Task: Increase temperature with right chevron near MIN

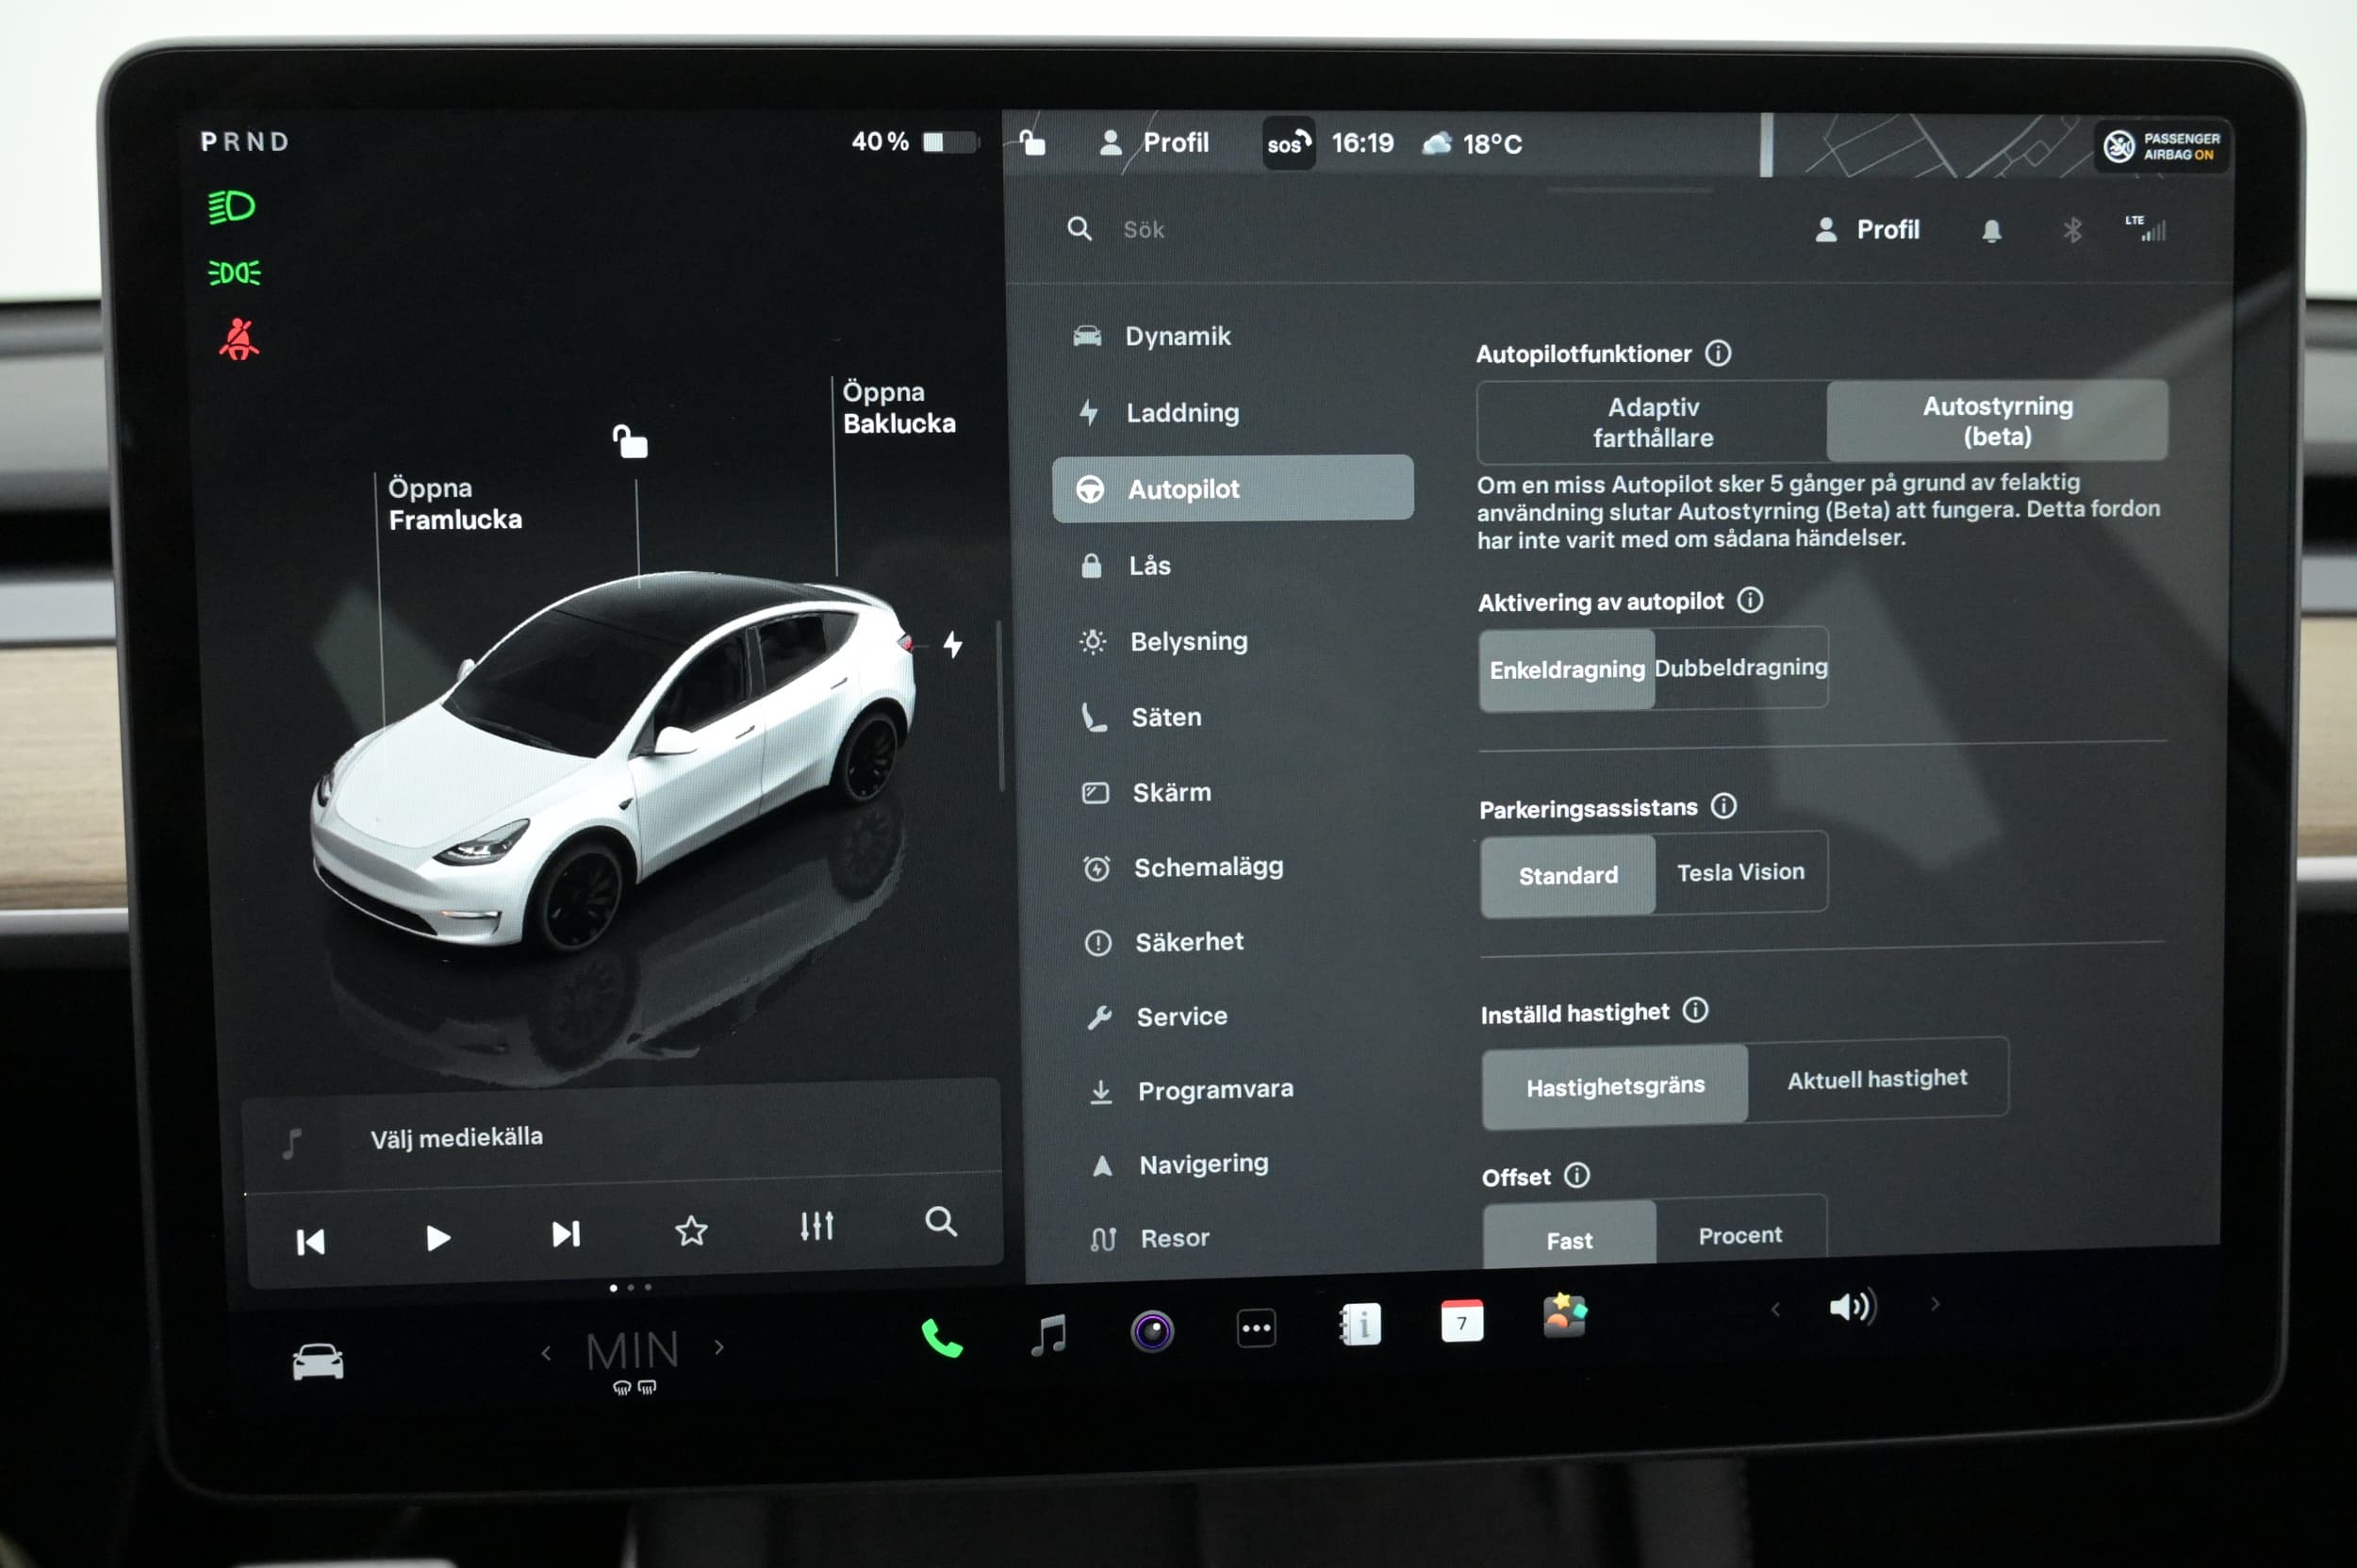Action: click(x=719, y=1347)
